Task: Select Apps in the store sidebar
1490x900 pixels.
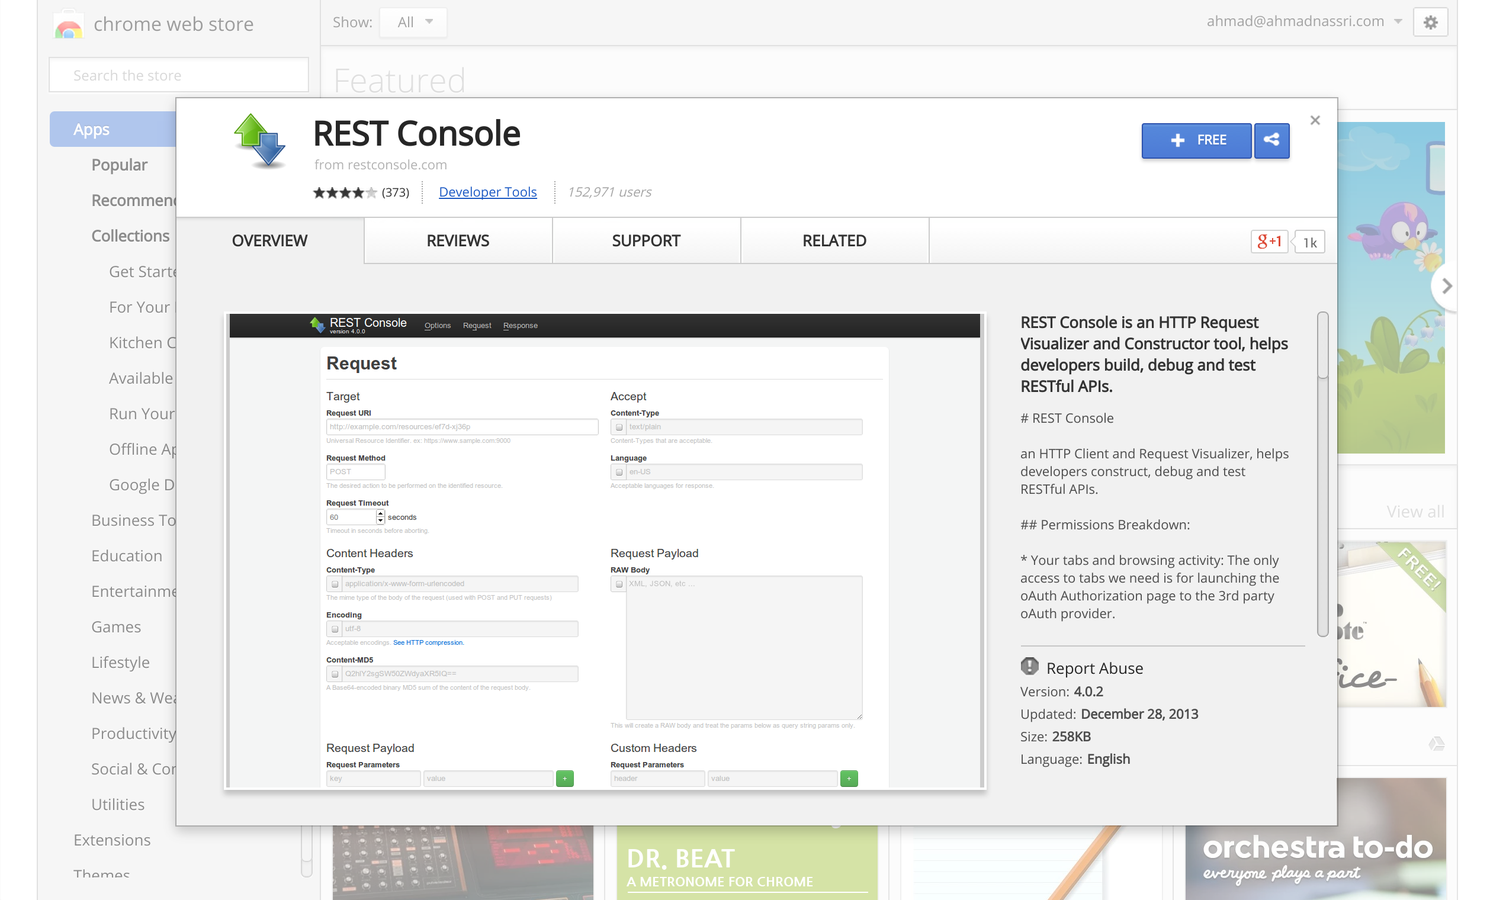Action: (x=113, y=129)
